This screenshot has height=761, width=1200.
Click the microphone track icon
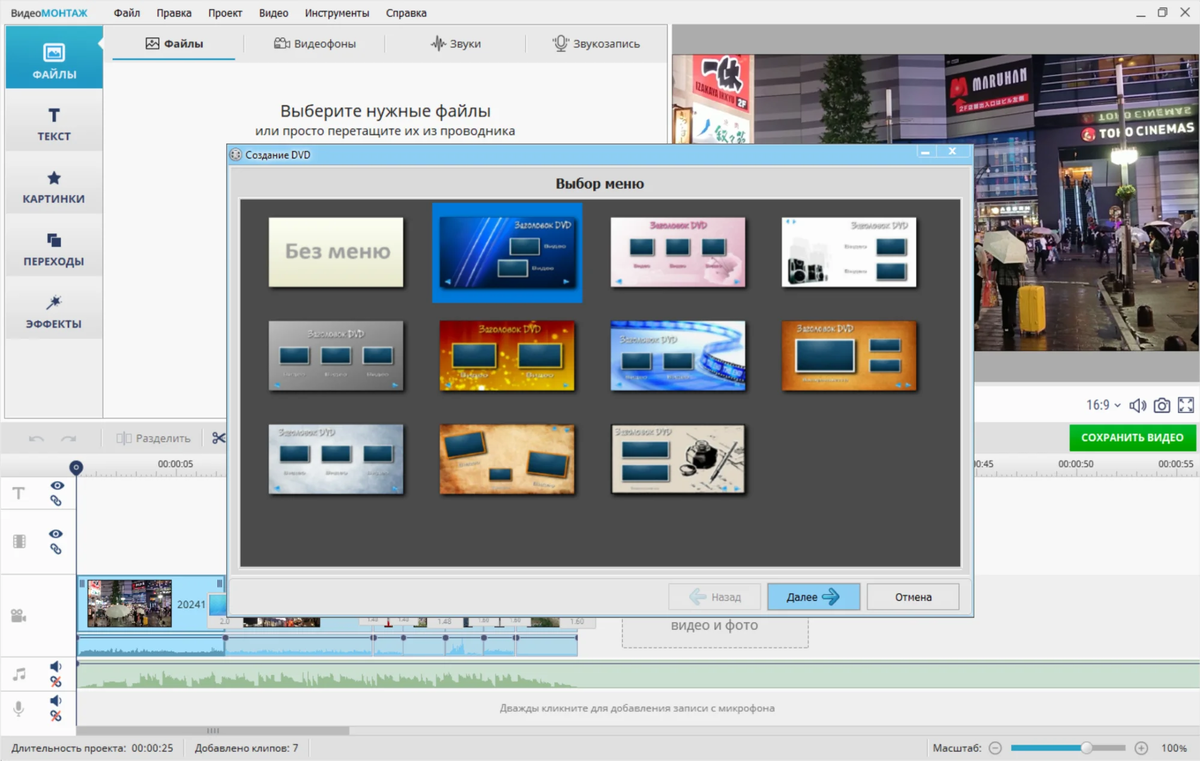pyautogui.click(x=19, y=708)
